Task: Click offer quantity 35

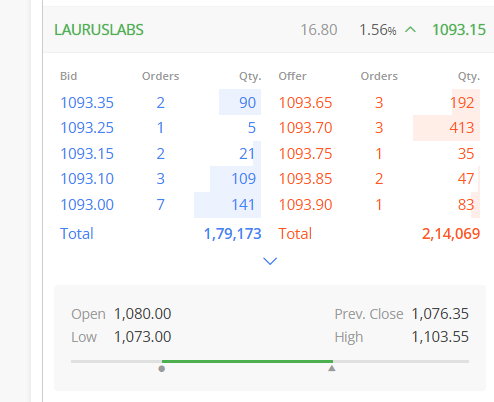Action: pyautogui.click(x=466, y=154)
